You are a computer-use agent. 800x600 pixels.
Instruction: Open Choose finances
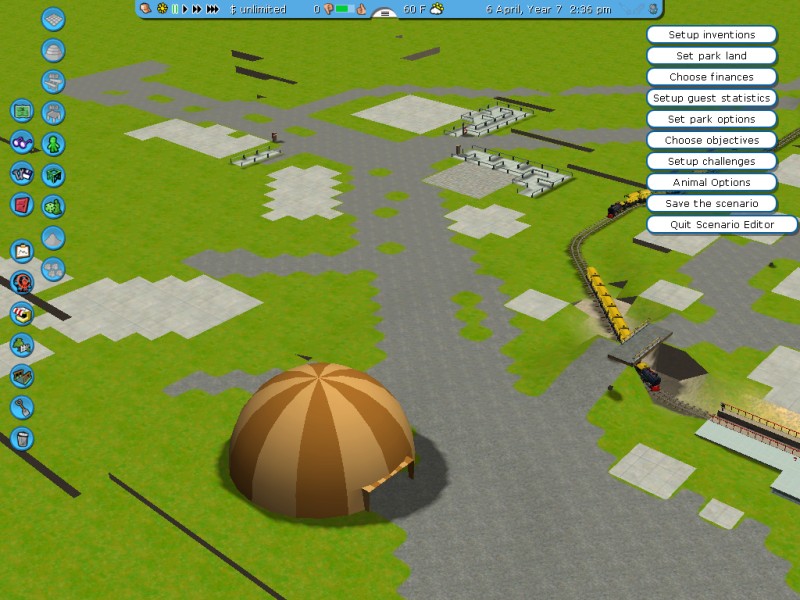tap(712, 77)
